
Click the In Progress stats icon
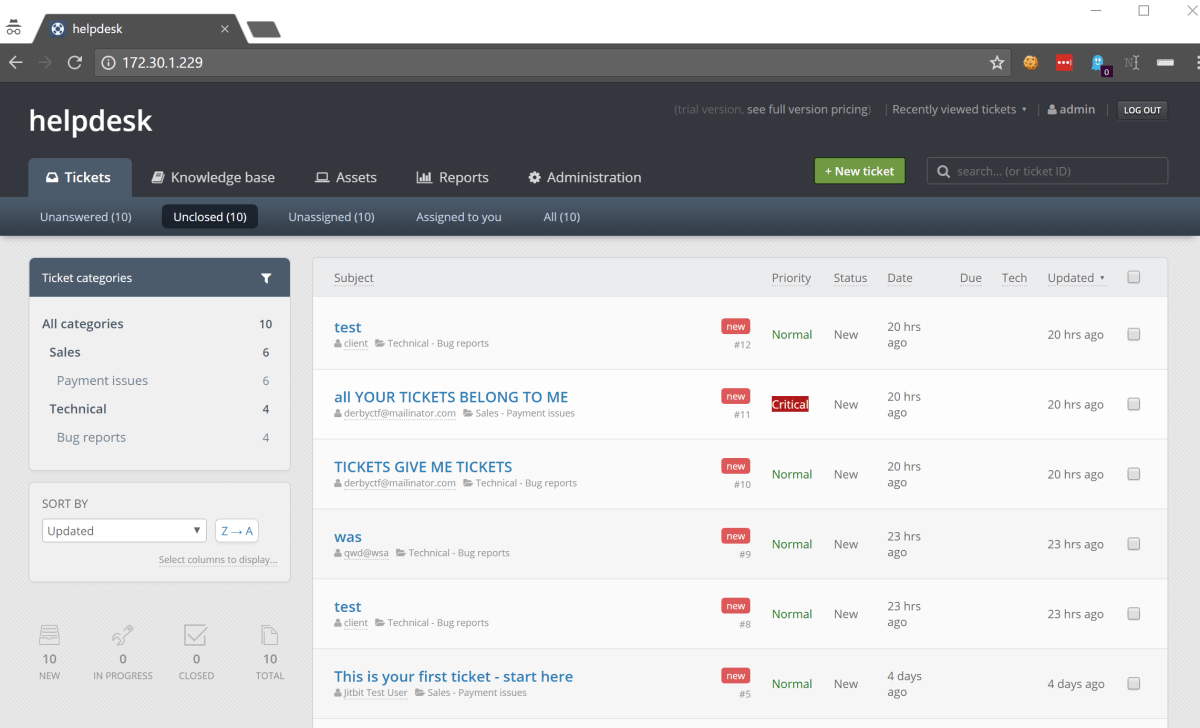(123, 635)
